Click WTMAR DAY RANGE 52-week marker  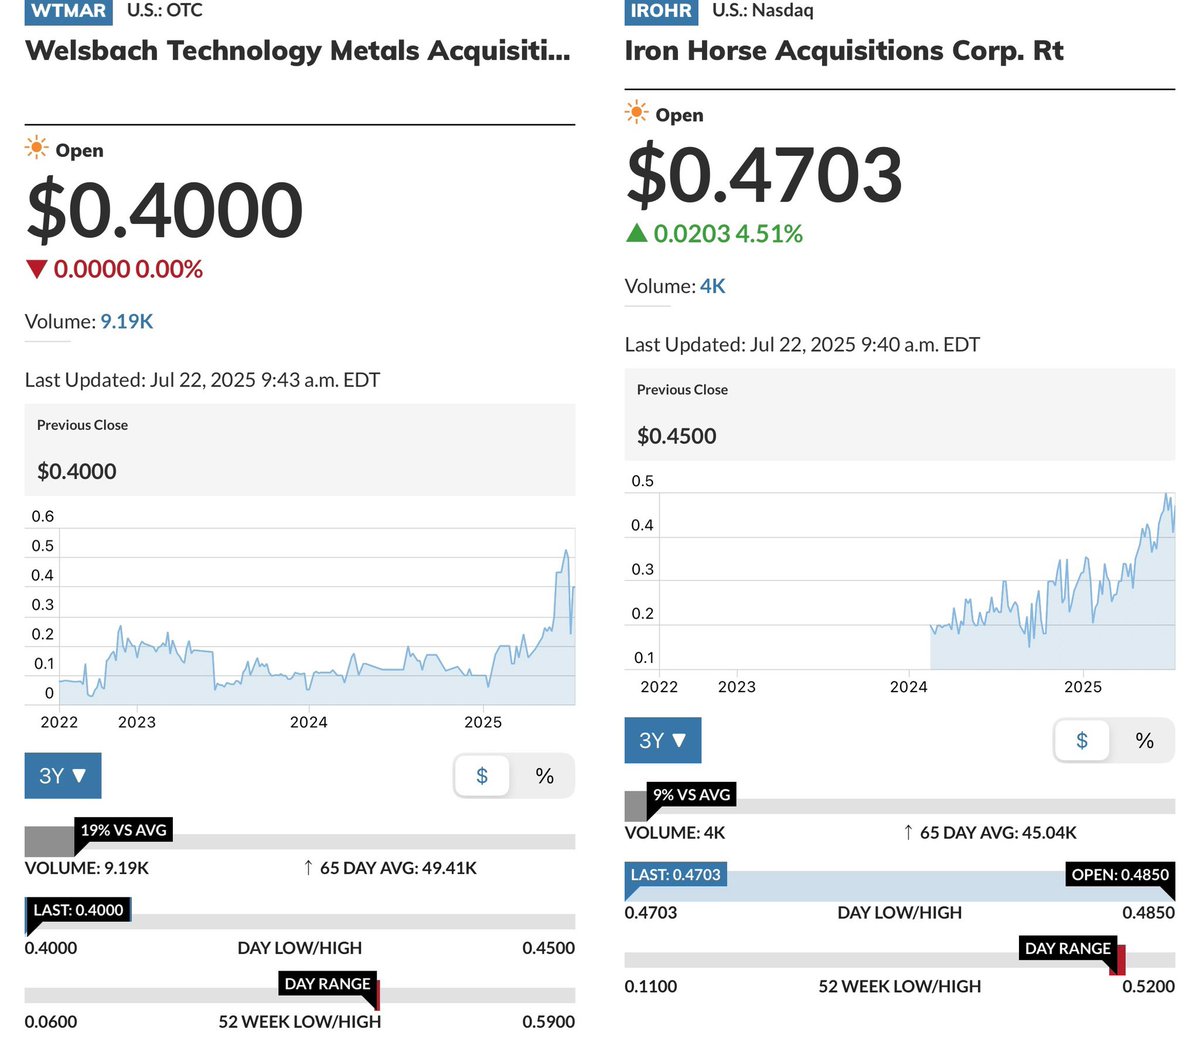328,984
